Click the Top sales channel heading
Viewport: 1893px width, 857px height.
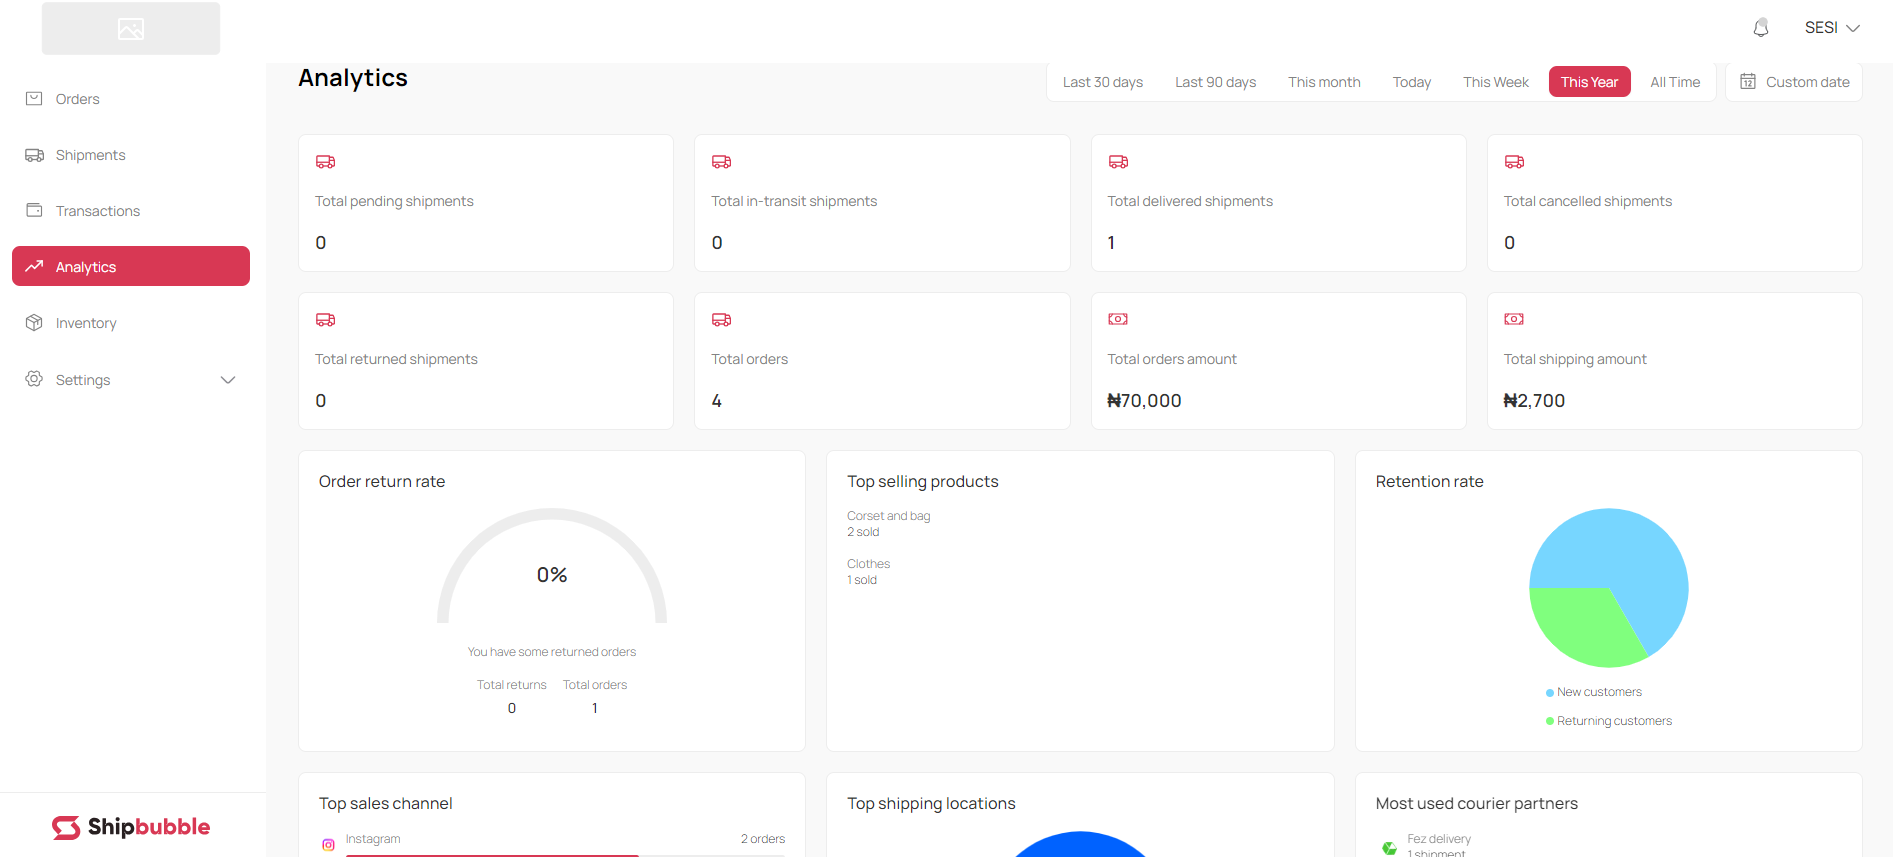tap(386, 804)
